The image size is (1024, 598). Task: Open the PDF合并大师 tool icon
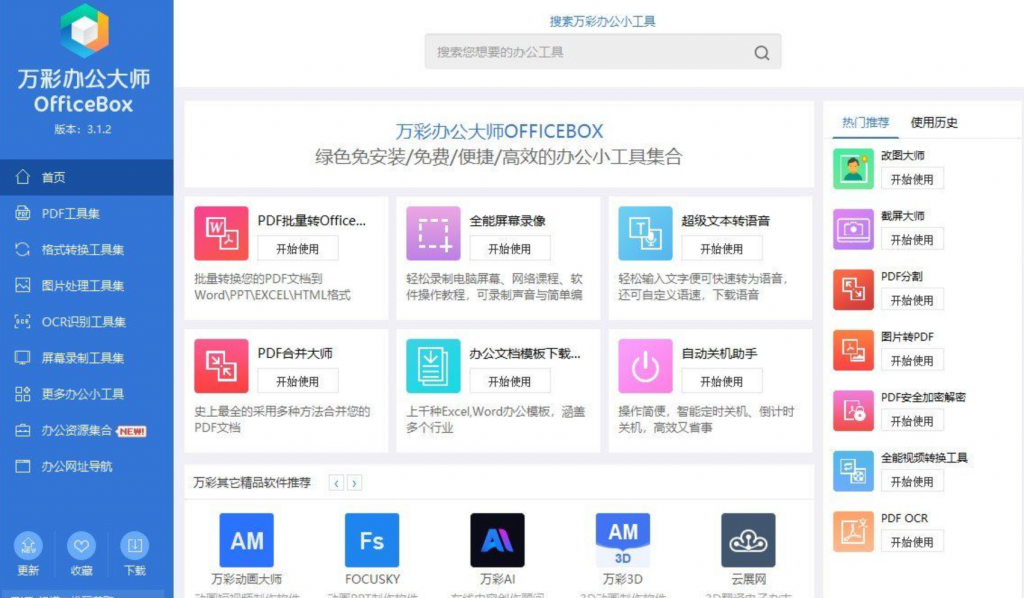coord(221,366)
